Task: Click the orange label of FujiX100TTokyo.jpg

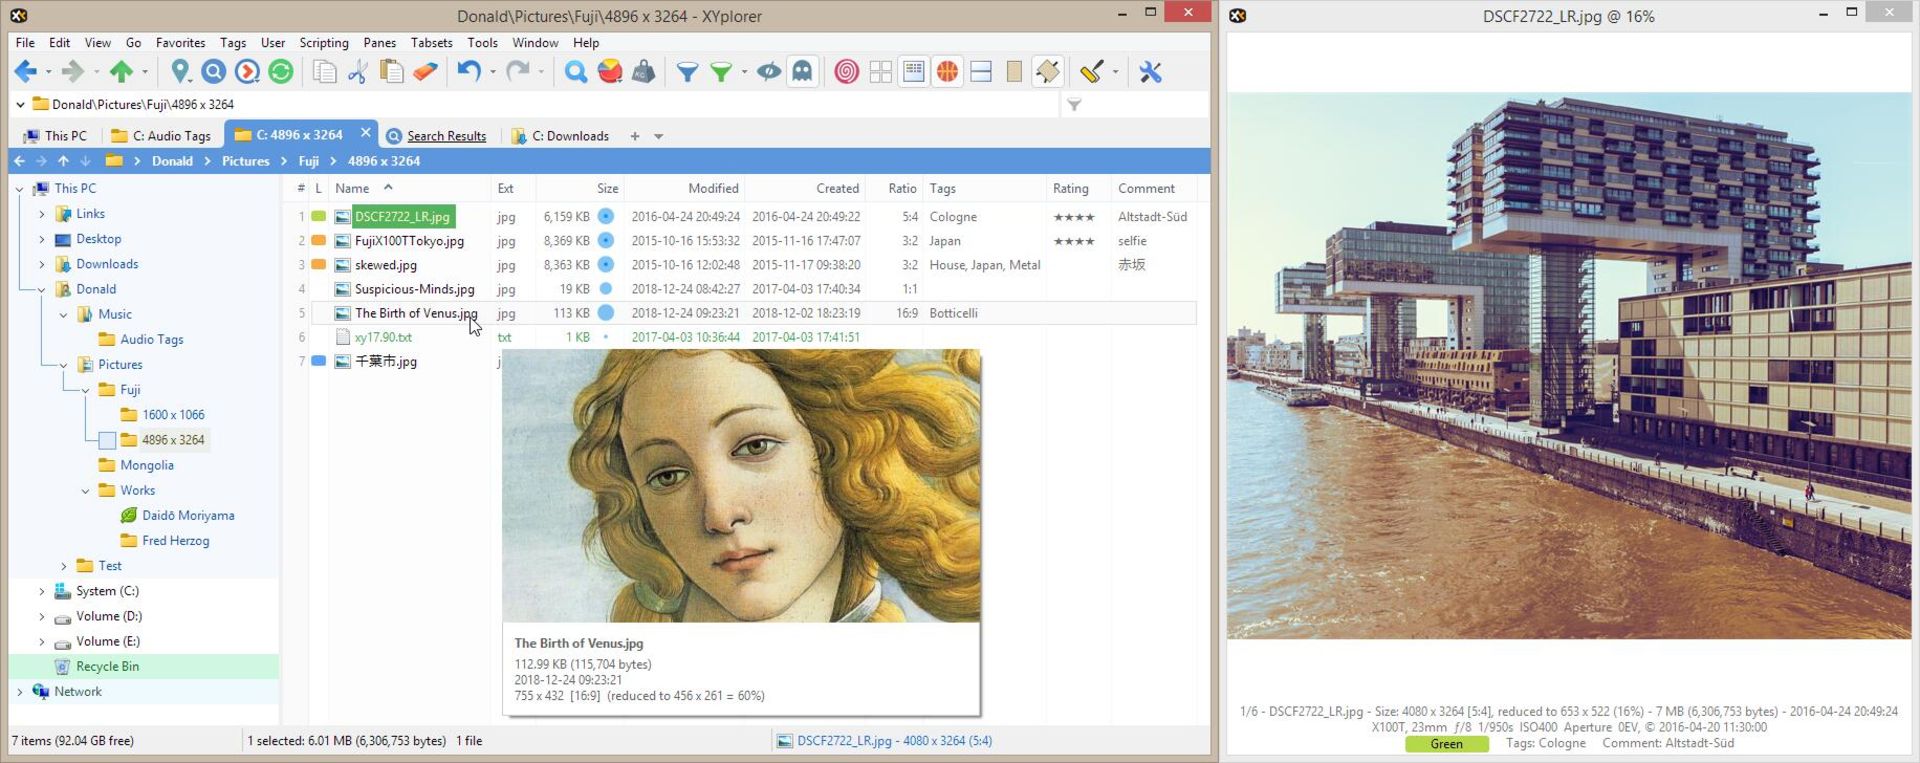Action: click(x=319, y=240)
